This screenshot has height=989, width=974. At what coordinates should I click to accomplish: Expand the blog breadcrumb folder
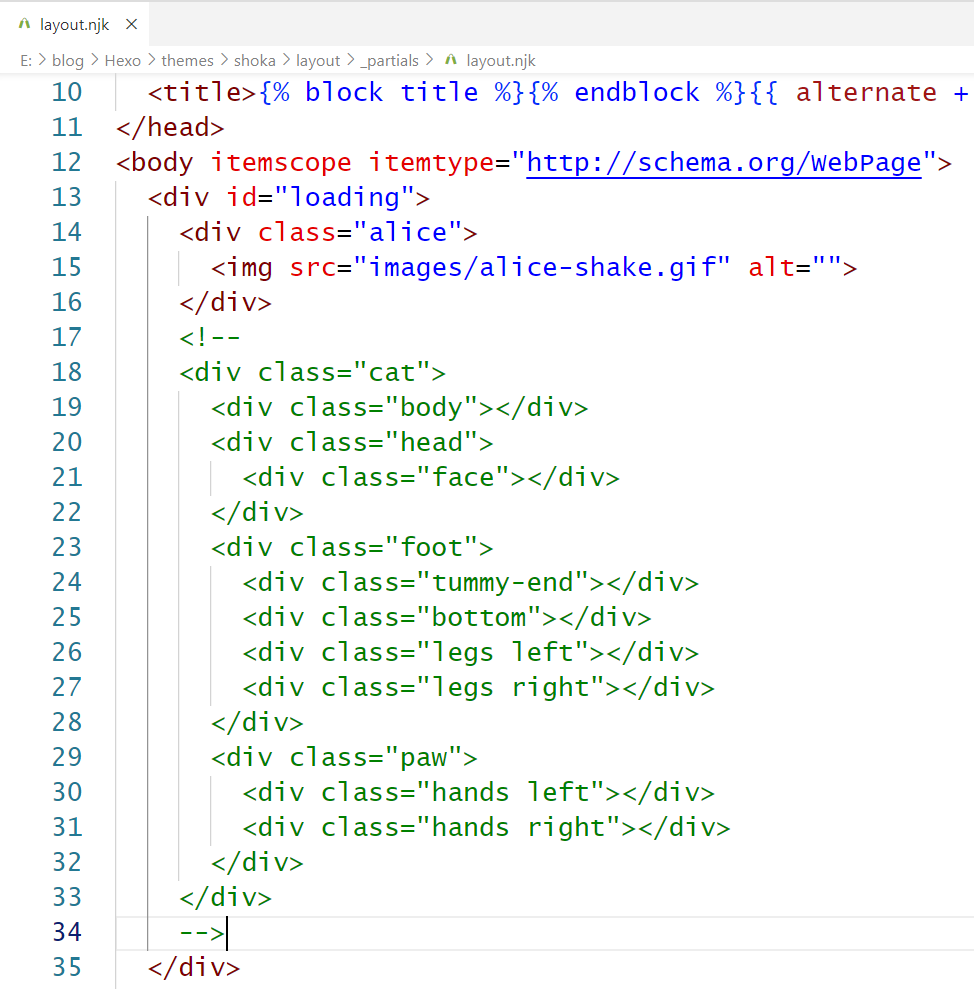coord(68,60)
